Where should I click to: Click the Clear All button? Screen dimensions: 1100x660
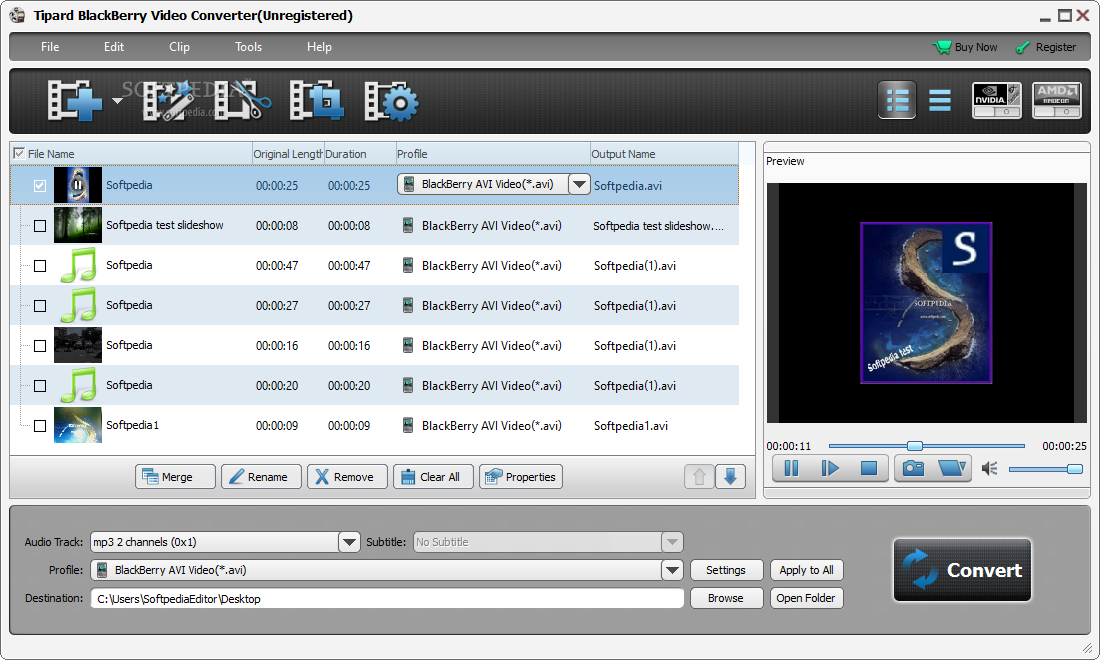point(433,477)
